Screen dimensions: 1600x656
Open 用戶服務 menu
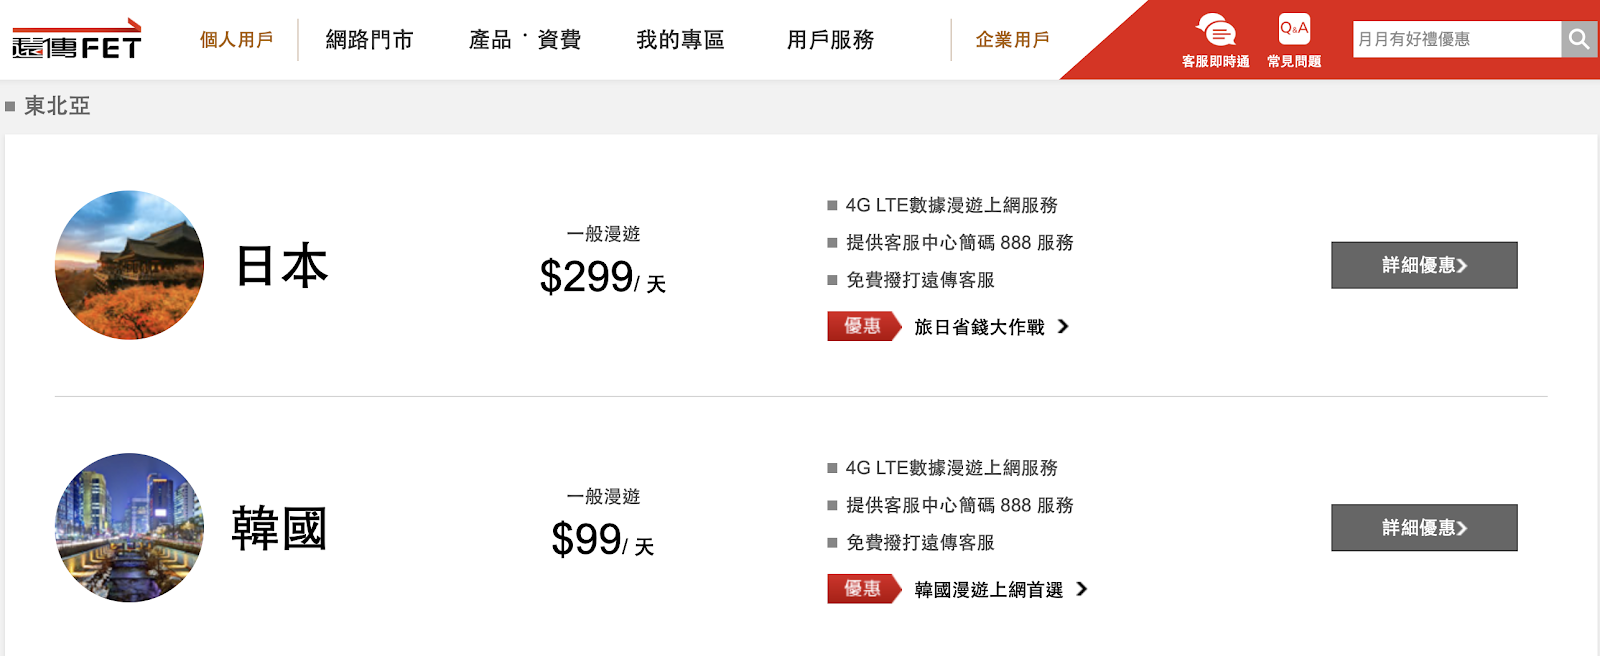pyautogui.click(x=830, y=40)
